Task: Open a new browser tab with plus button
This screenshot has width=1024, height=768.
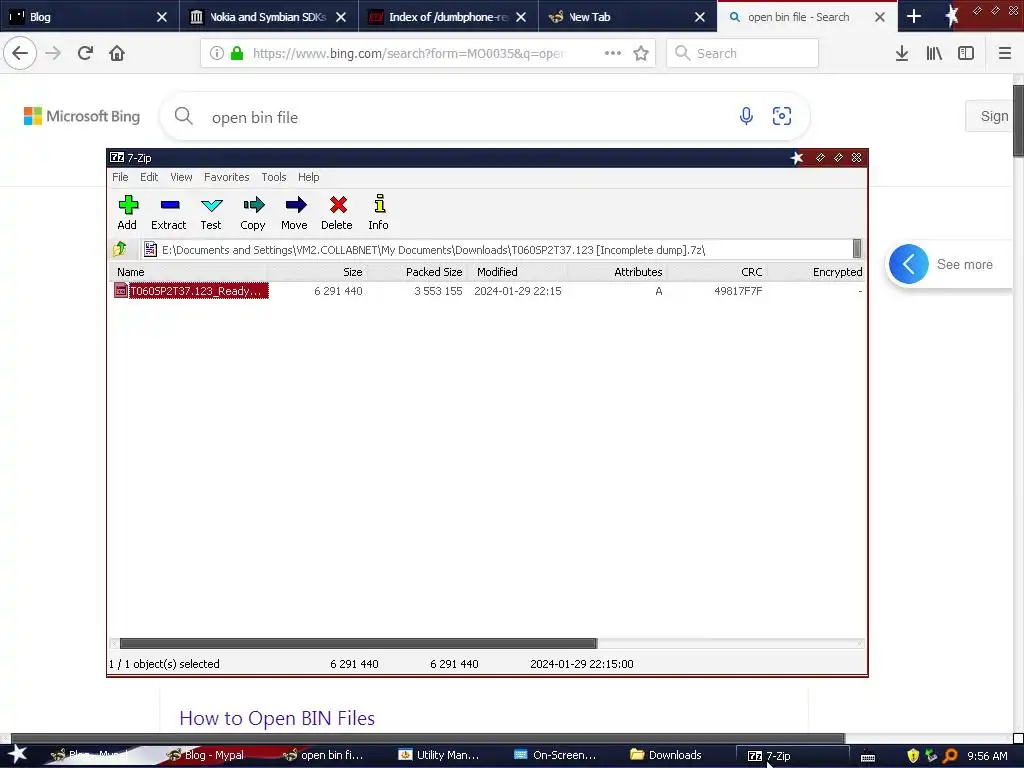Action: [x=914, y=17]
